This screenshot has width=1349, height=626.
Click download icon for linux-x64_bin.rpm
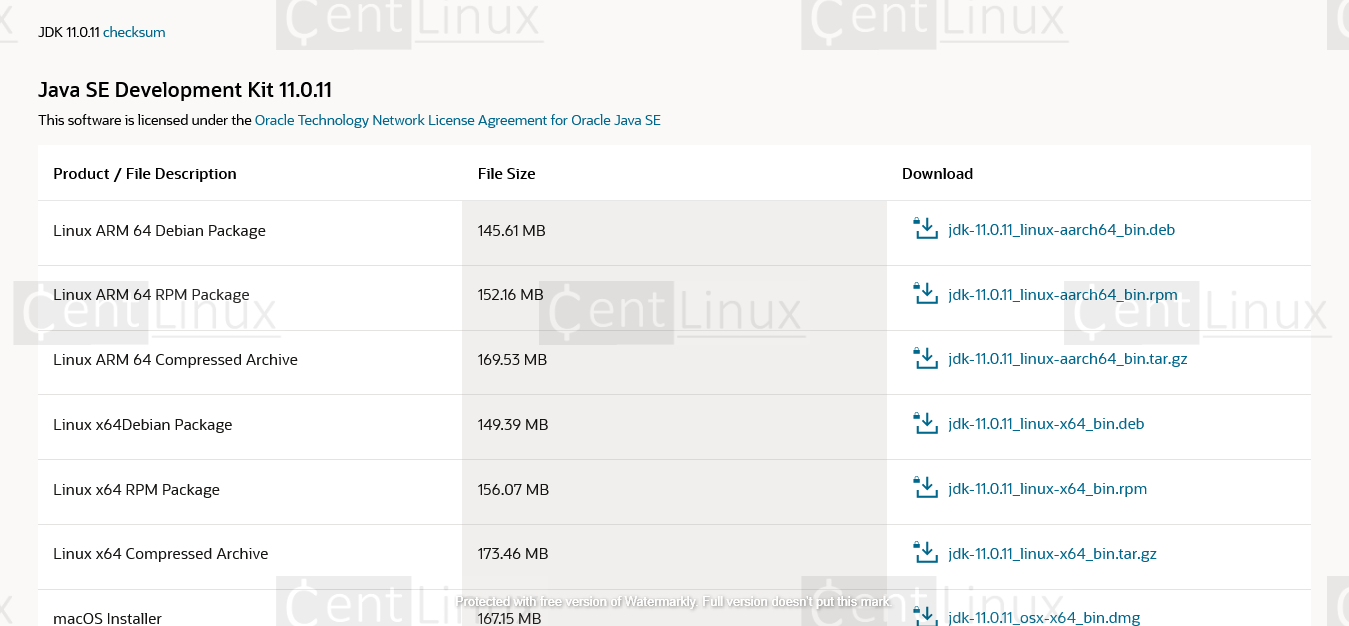pyautogui.click(x=926, y=488)
